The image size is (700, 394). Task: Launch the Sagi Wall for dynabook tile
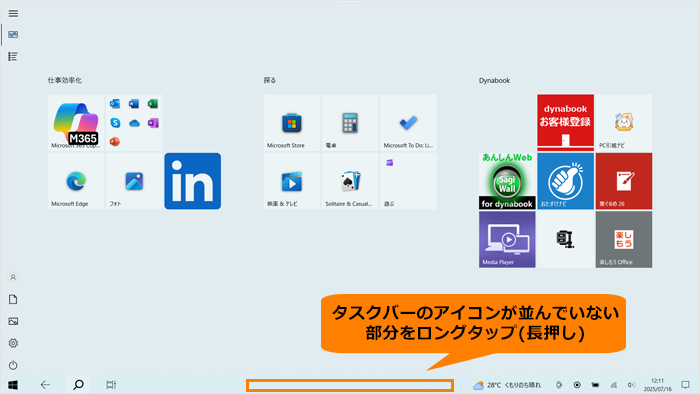click(507, 181)
